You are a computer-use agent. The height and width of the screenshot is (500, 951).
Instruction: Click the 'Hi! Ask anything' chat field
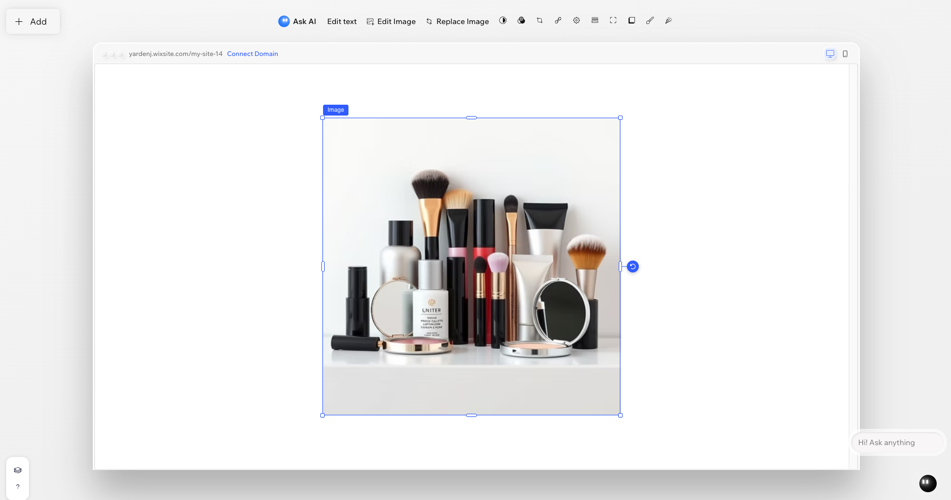(897, 442)
